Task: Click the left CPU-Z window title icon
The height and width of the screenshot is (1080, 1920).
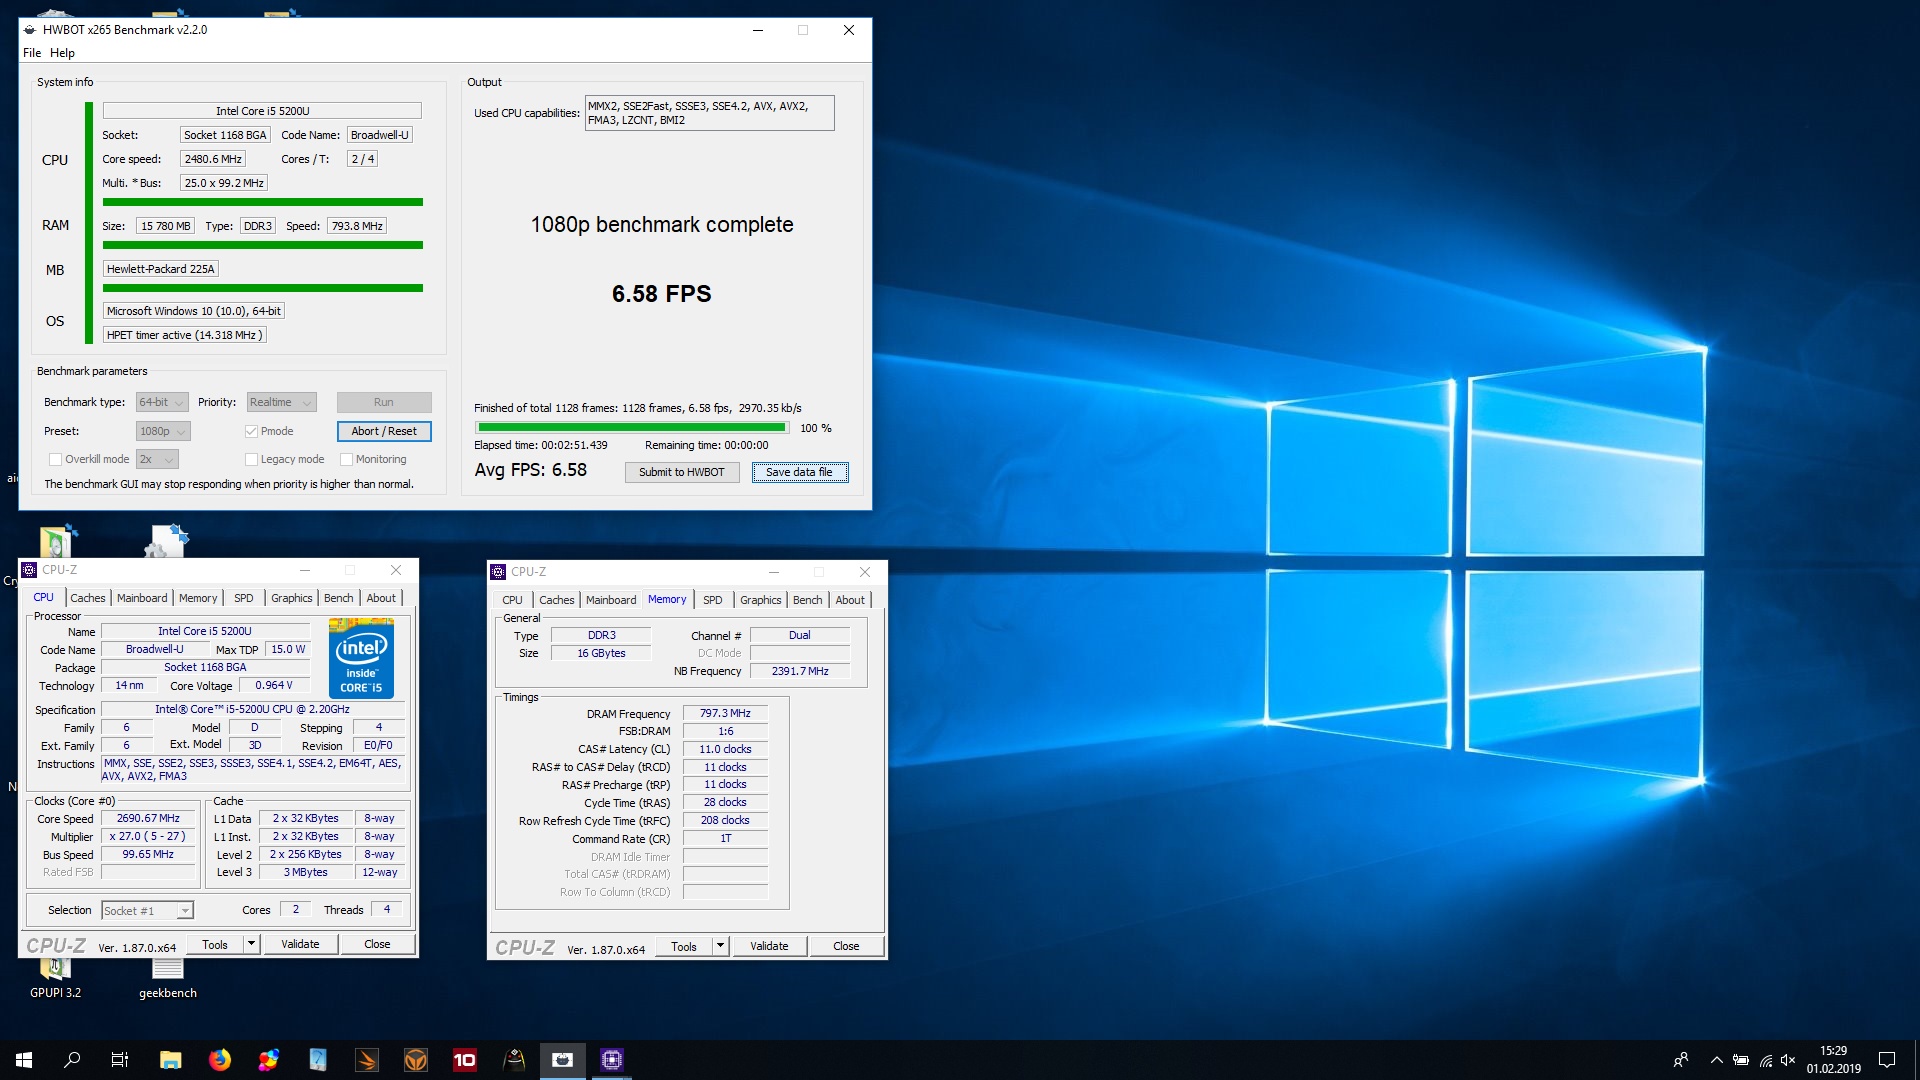Action: (x=29, y=570)
